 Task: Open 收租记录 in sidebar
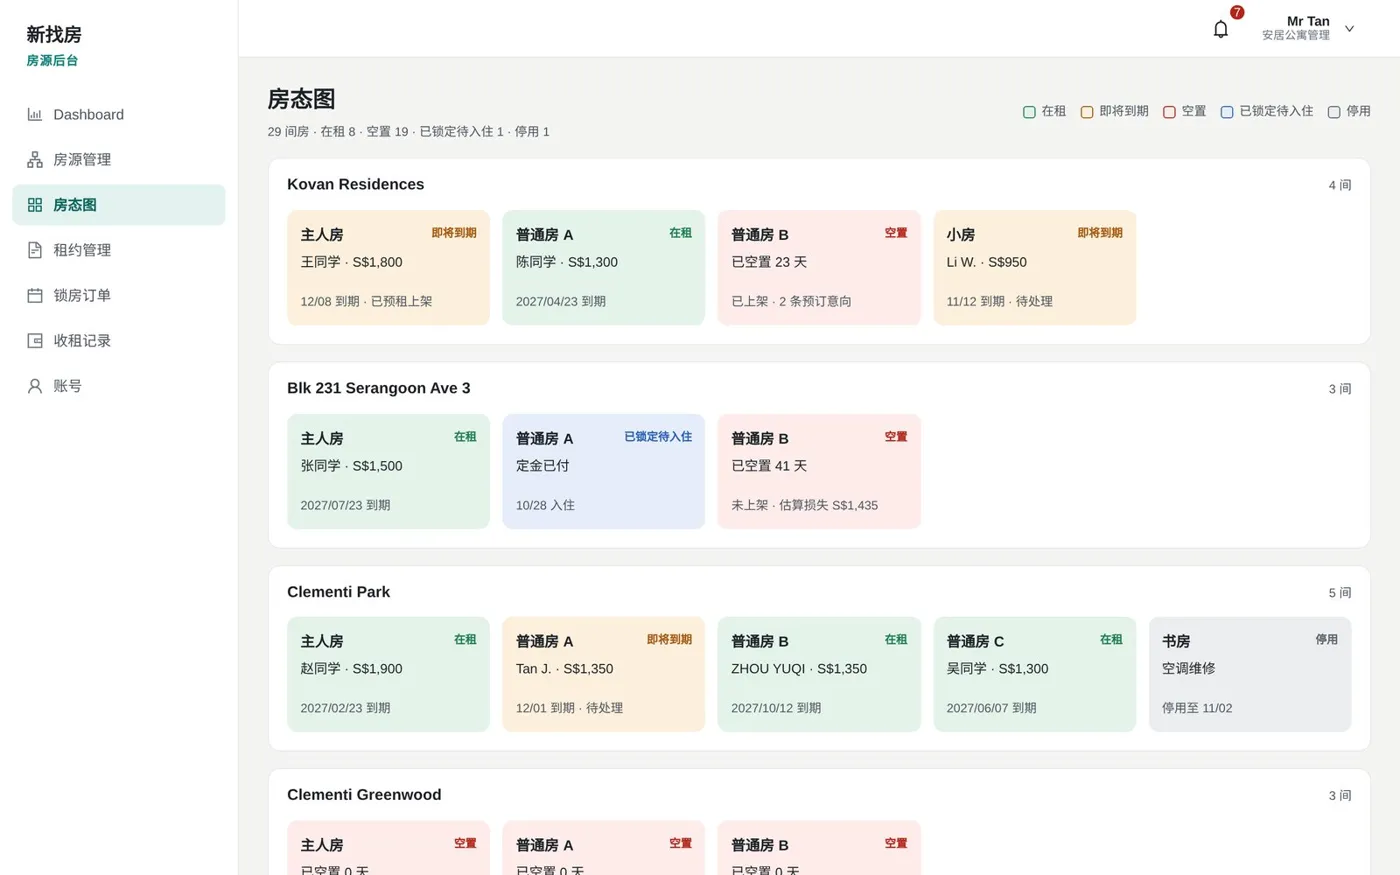coord(118,340)
